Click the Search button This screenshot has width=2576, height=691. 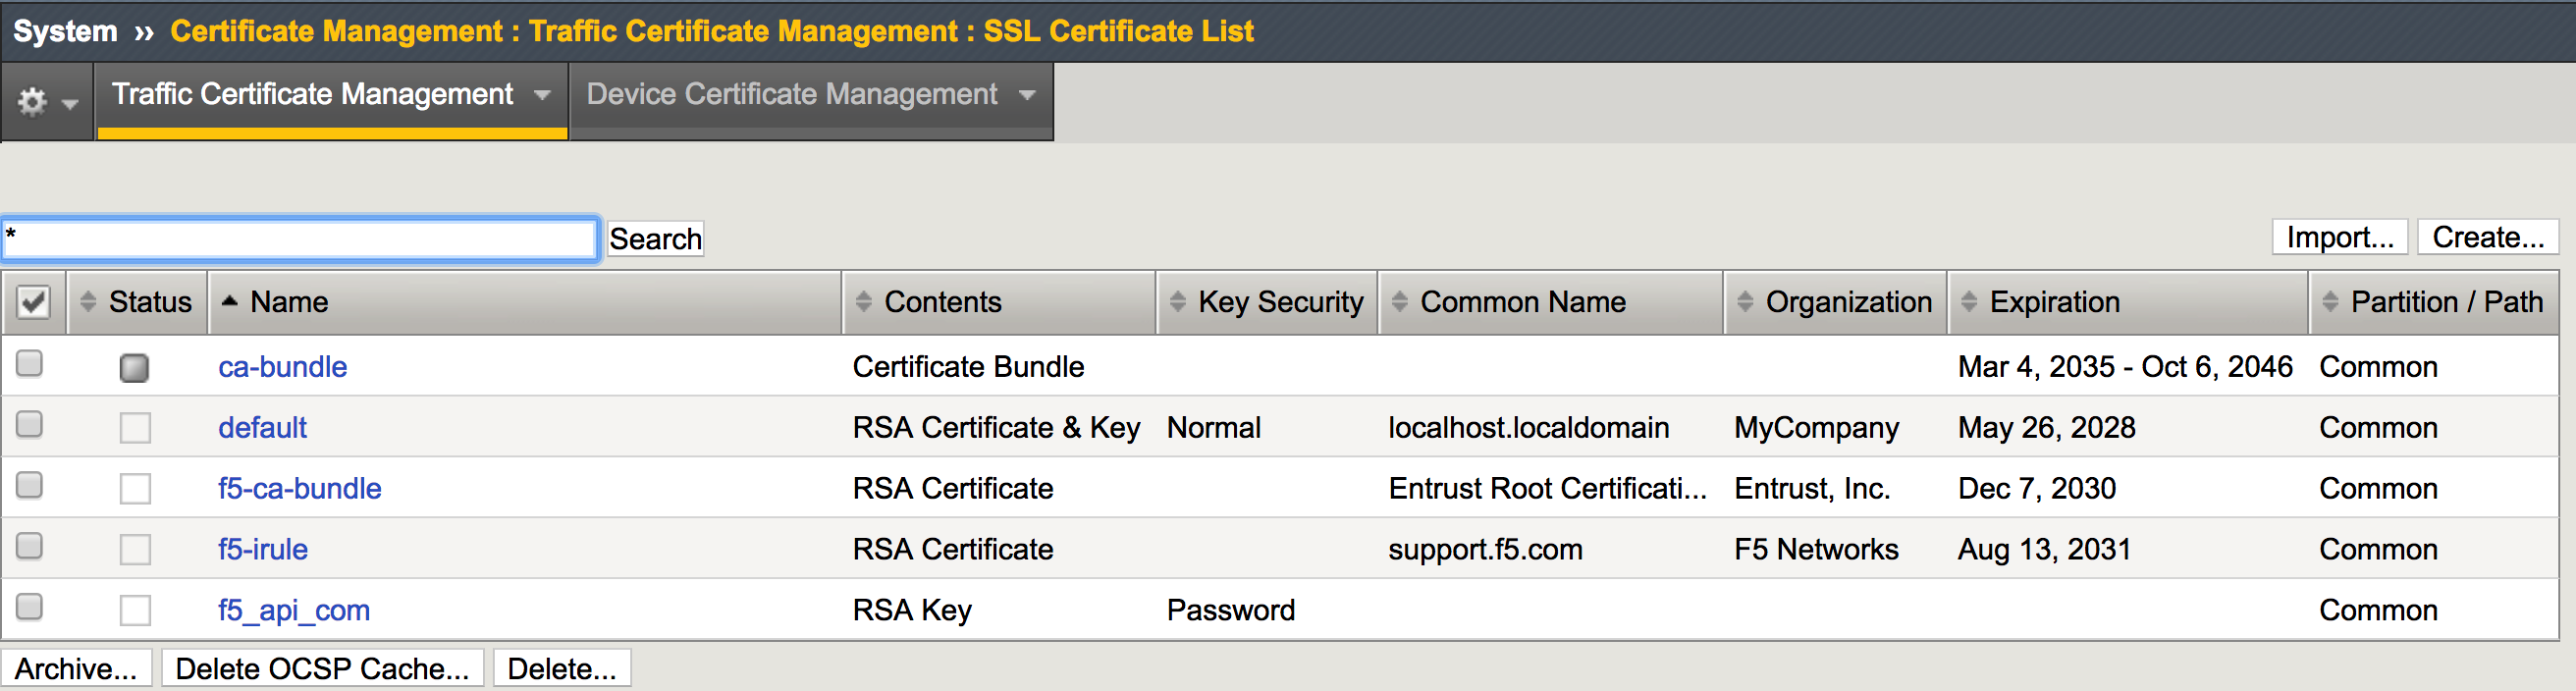click(x=655, y=239)
